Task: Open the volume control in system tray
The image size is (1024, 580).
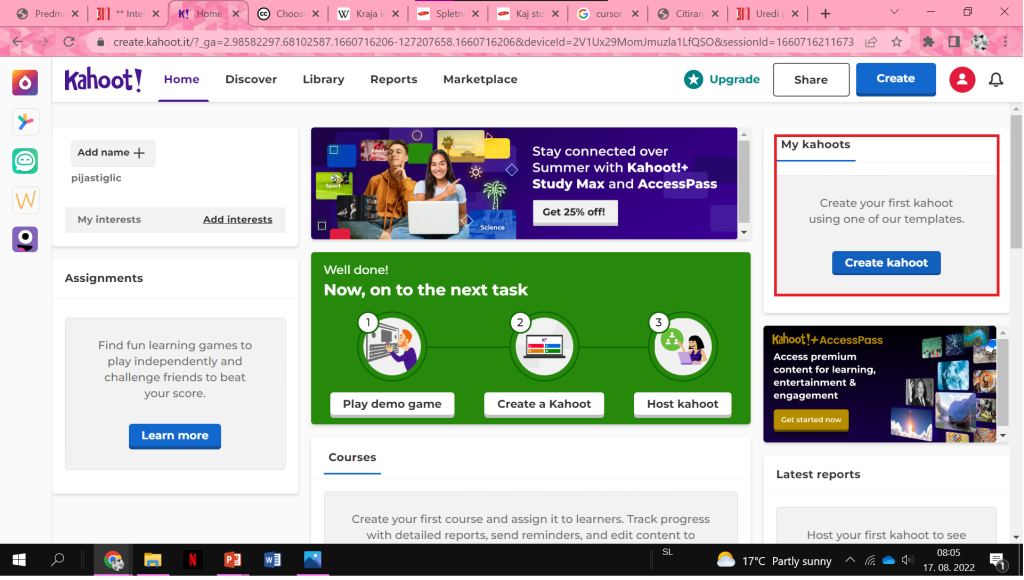Action: click(907, 560)
